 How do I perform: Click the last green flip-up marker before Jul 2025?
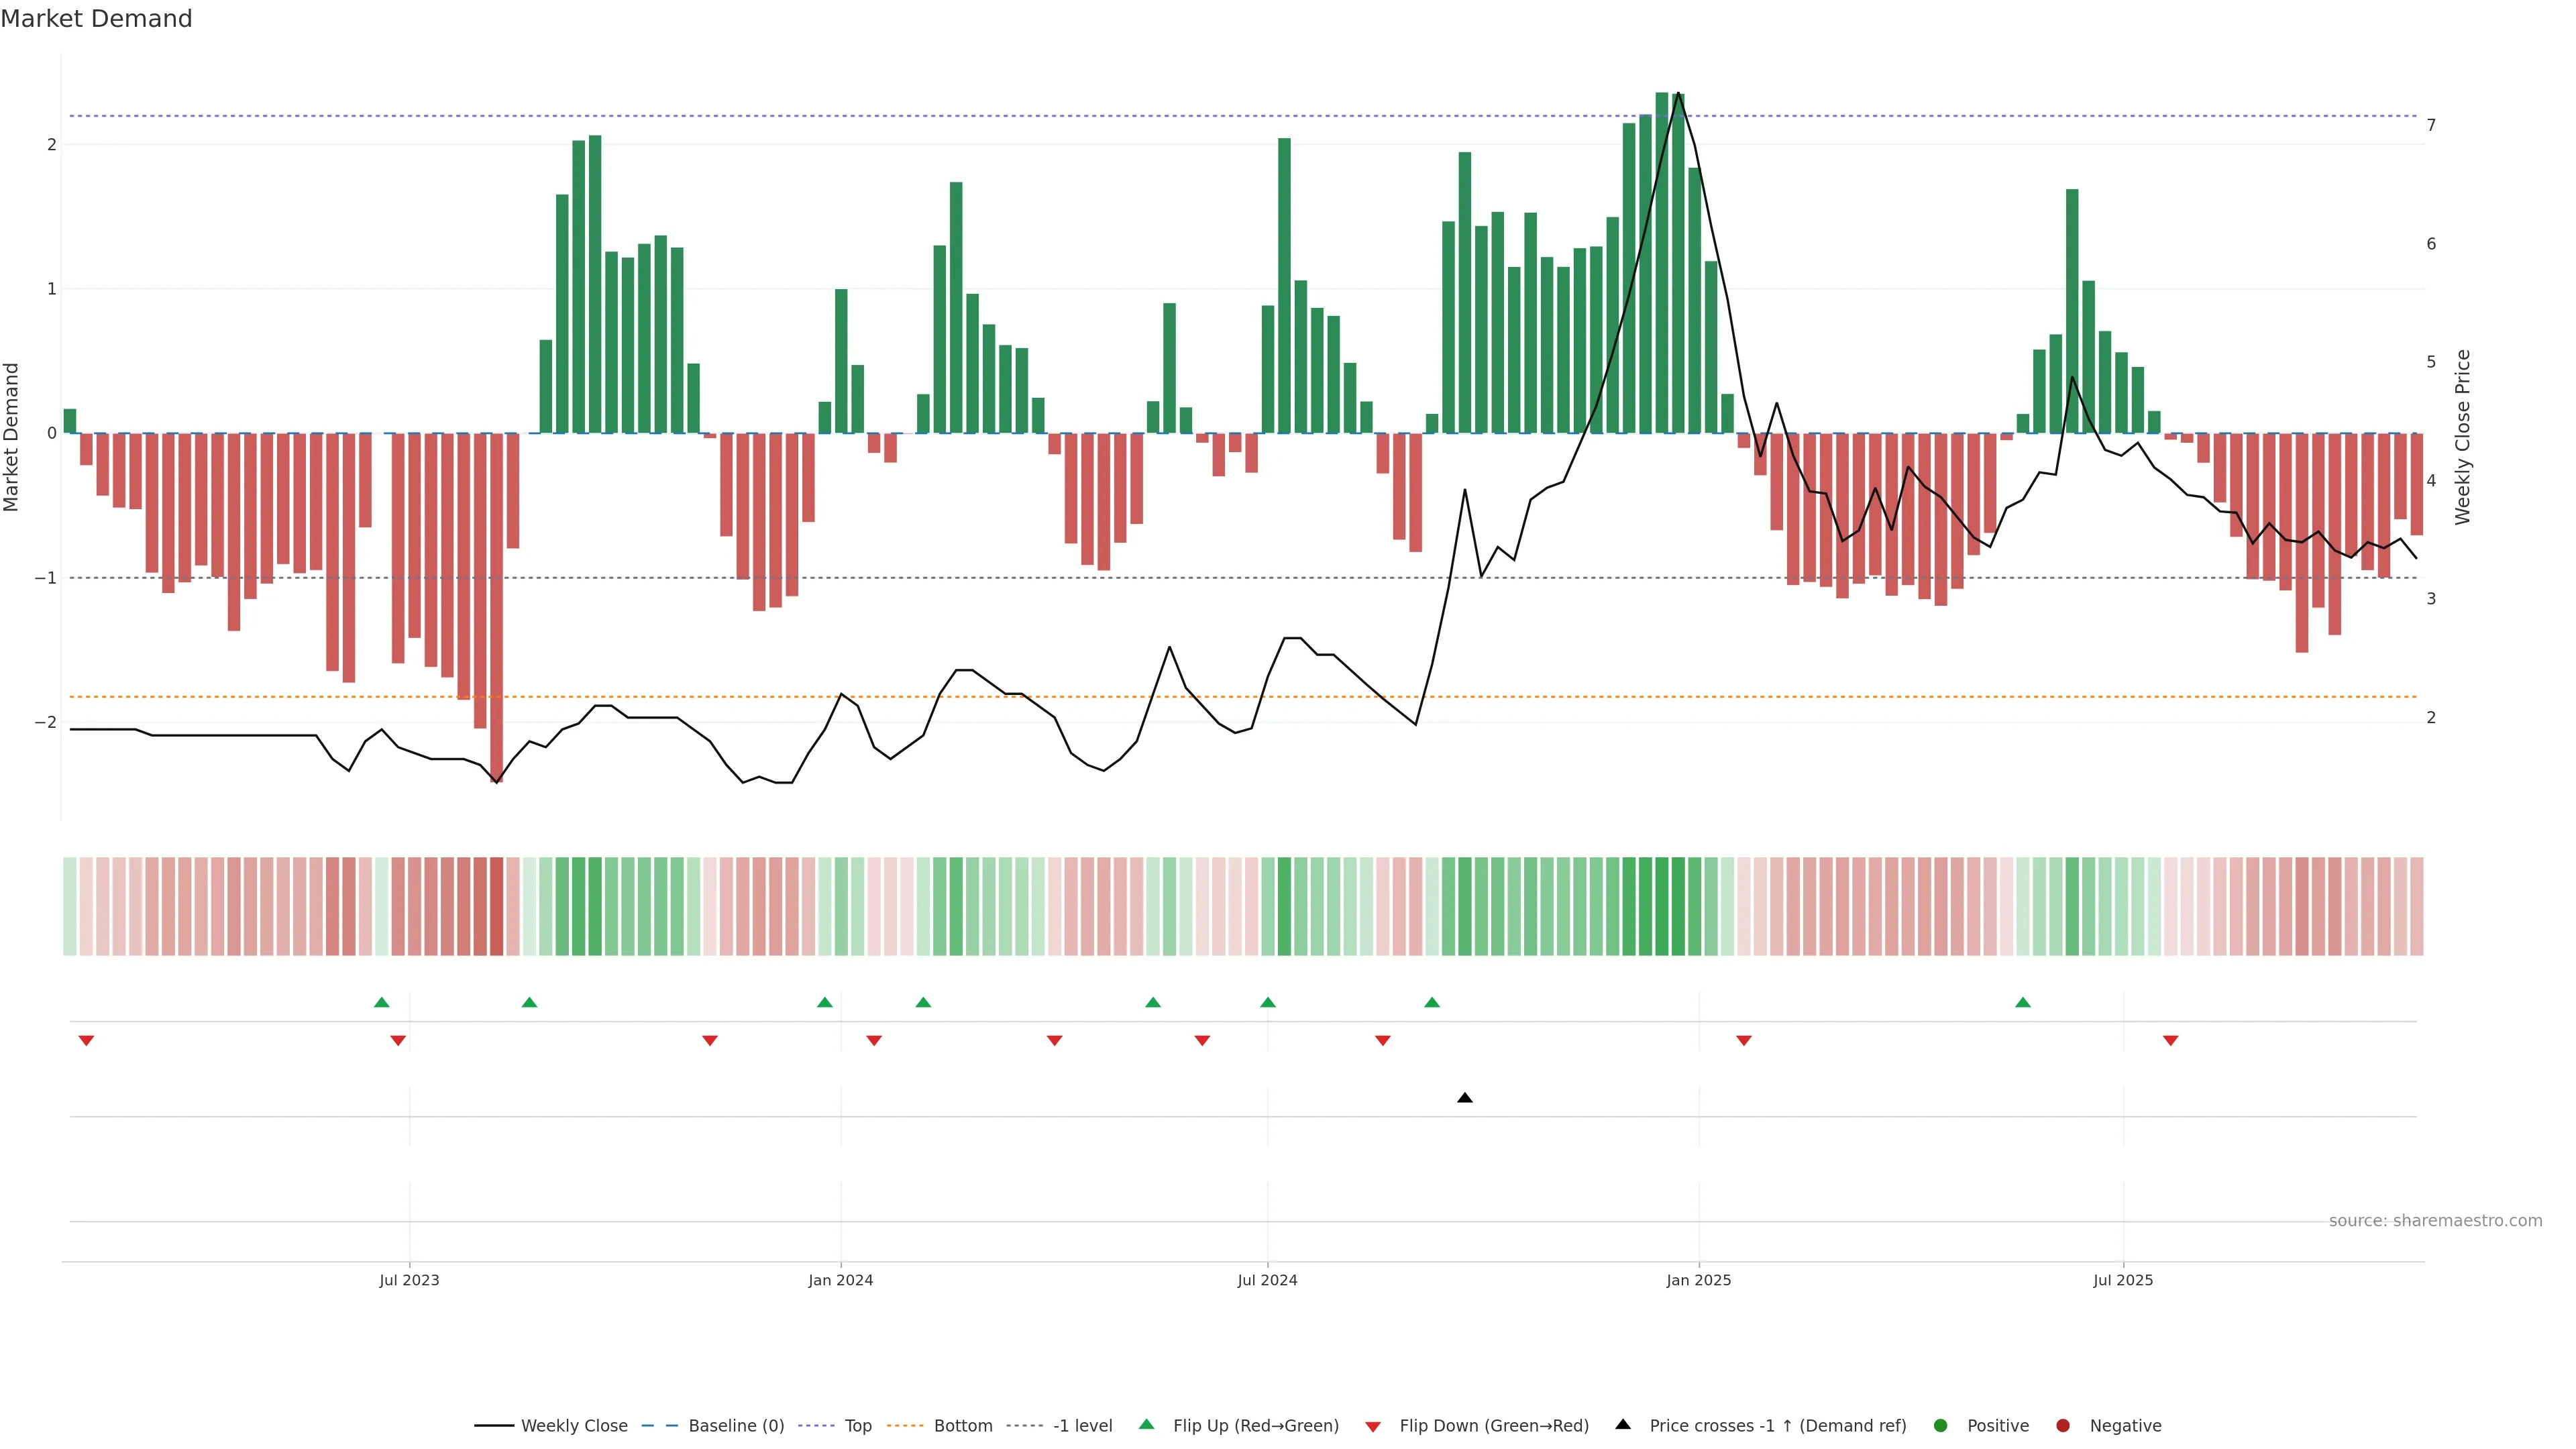2022,1002
